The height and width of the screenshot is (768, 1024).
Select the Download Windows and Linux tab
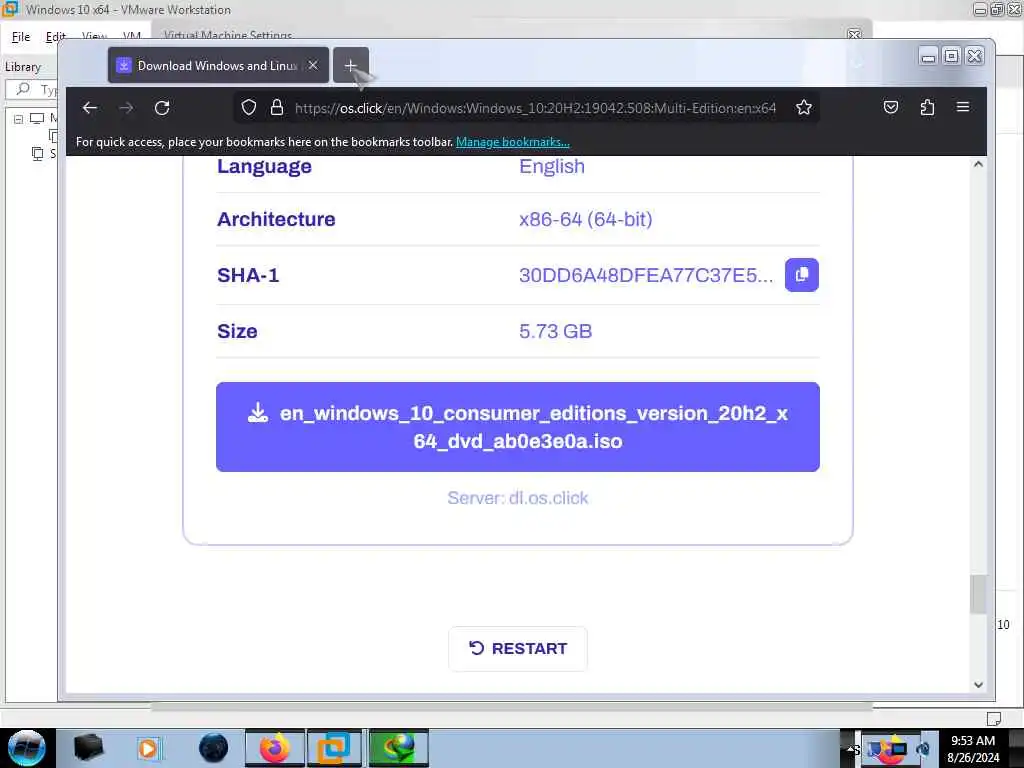click(218, 65)
